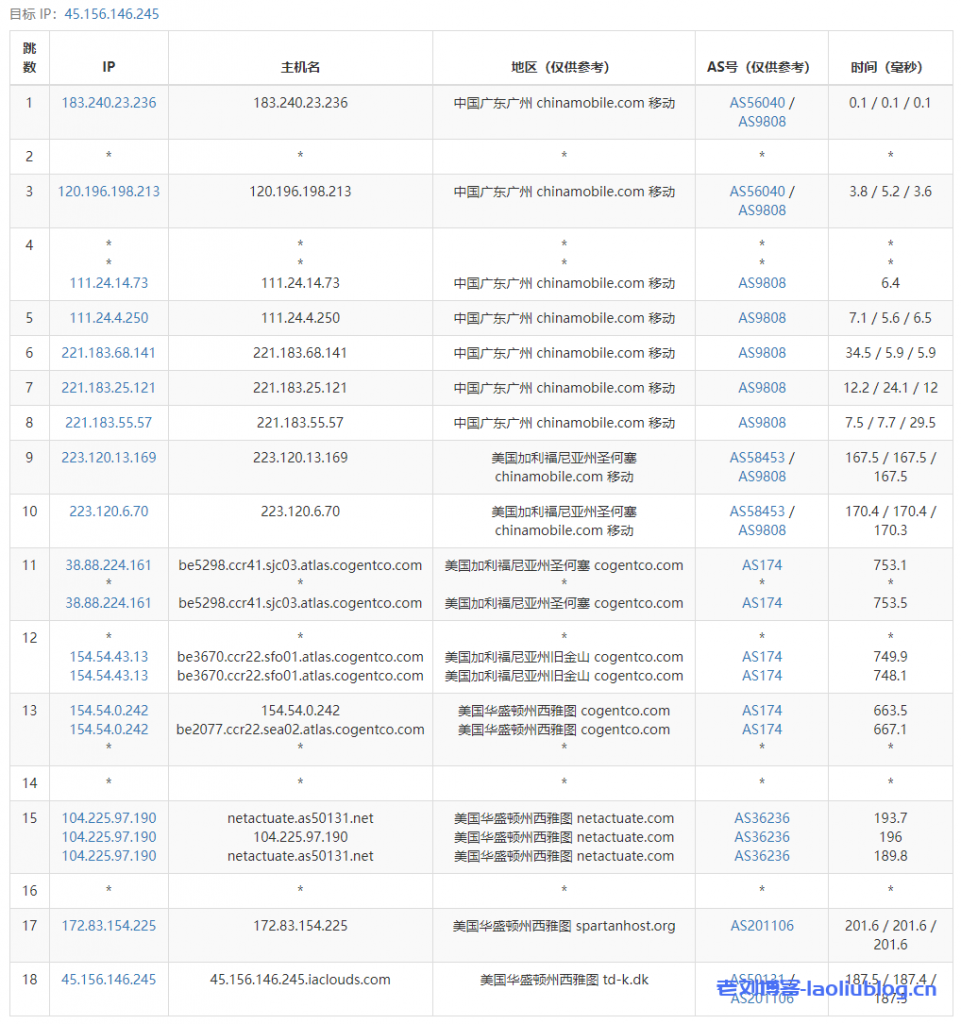Click IP link 172.83.154.225 in hop 17
Image resolution: width=961 pixels, height=1024 pixels.
[x=108, y=925]
